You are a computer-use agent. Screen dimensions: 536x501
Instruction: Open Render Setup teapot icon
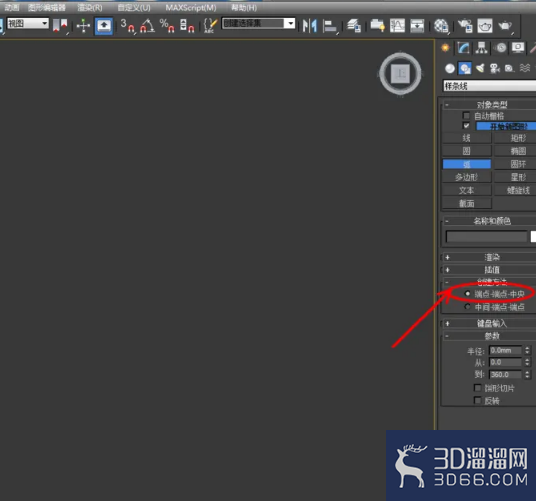[x=465, y=26]
